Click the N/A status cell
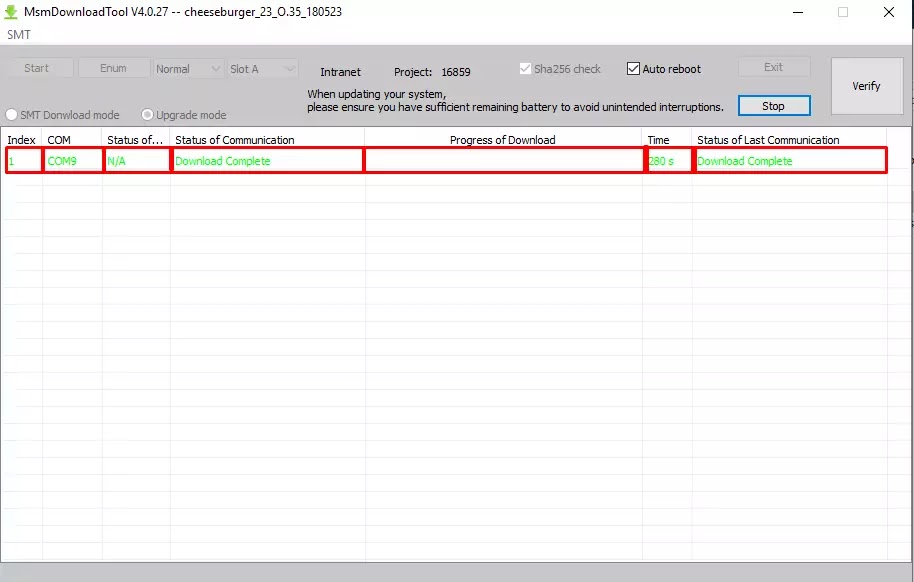 coord(136,161)
